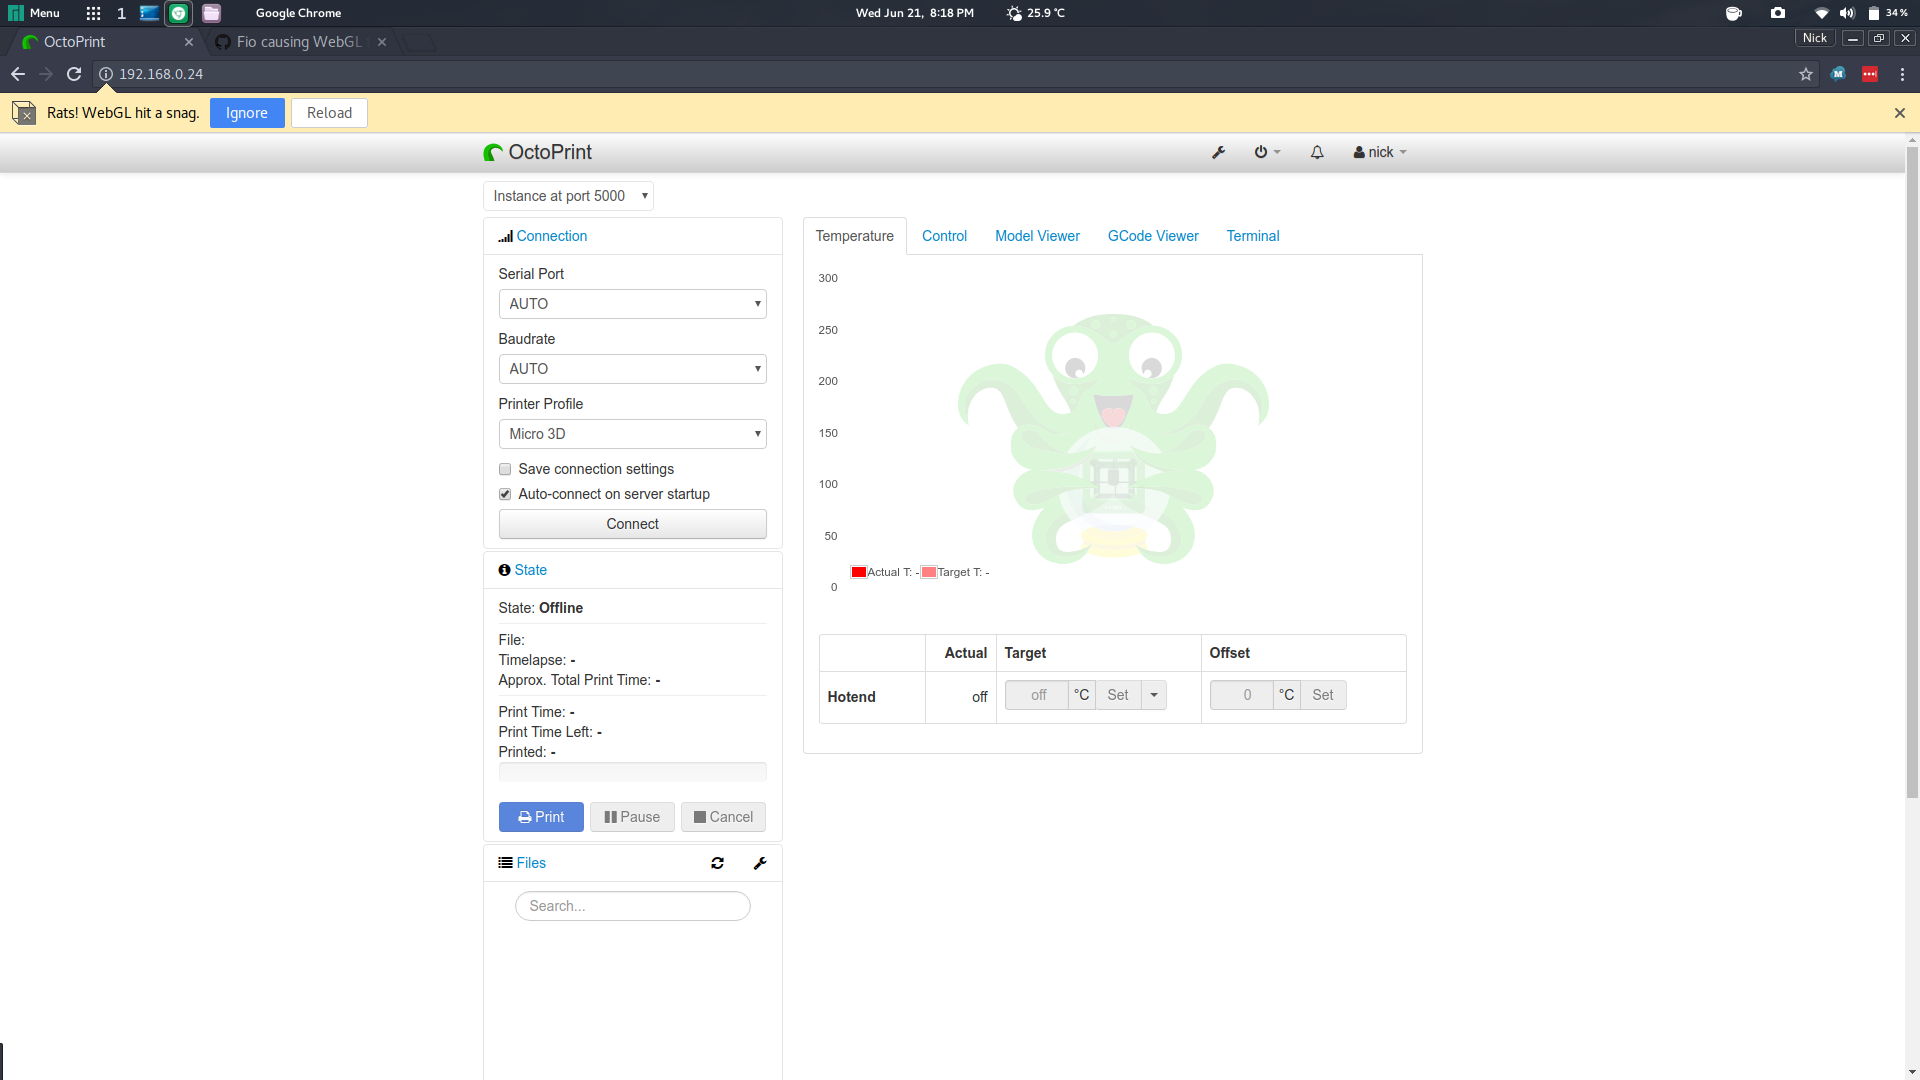Image resolution: width=1920 pixels, height=1080 pixels.
Task: Click the State panel info icon
Action: [504, 570]
